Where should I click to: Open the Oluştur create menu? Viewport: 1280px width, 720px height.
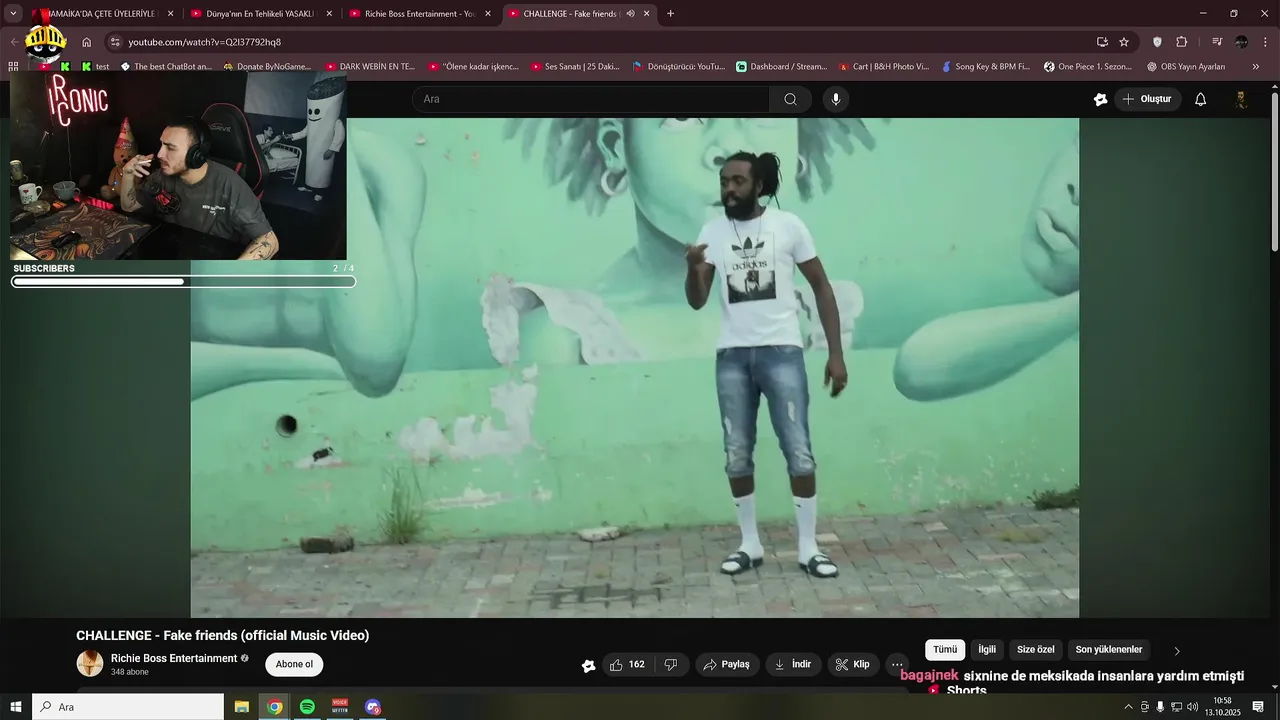point(1148,99)
